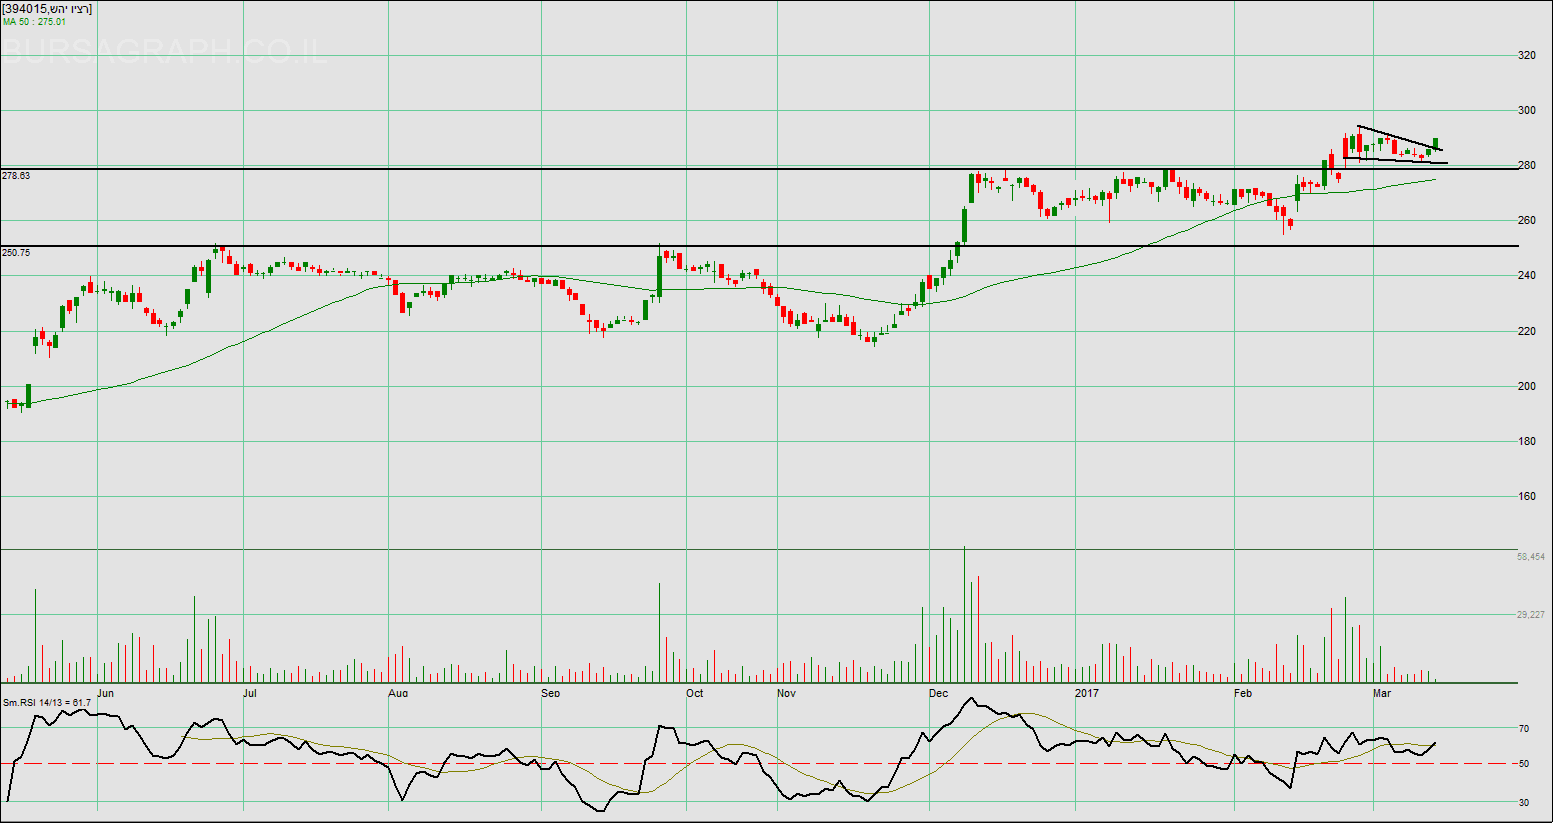Click the ticker title 394015 at top left

[47, 9]
